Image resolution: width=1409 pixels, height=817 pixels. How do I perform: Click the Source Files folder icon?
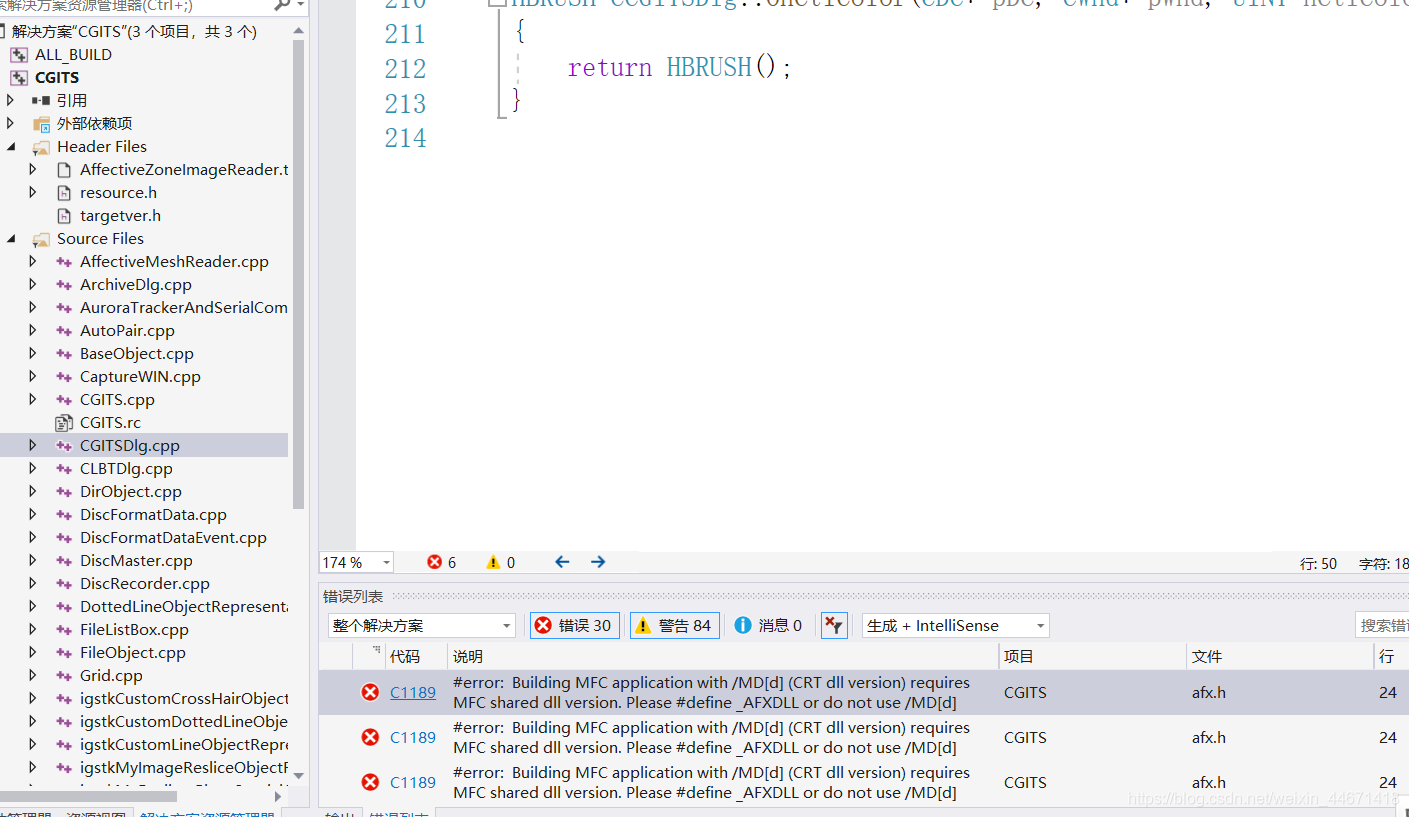click(x=41, y=238)
